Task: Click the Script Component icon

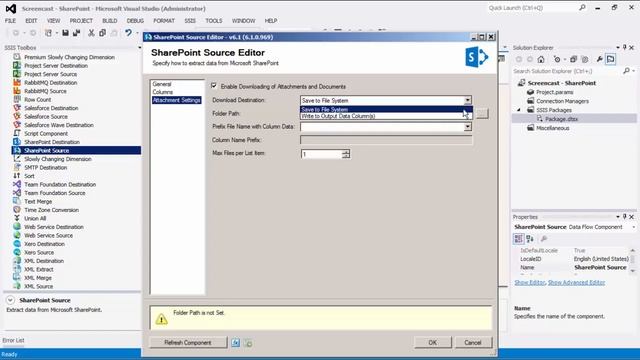Action: point(17,133)
